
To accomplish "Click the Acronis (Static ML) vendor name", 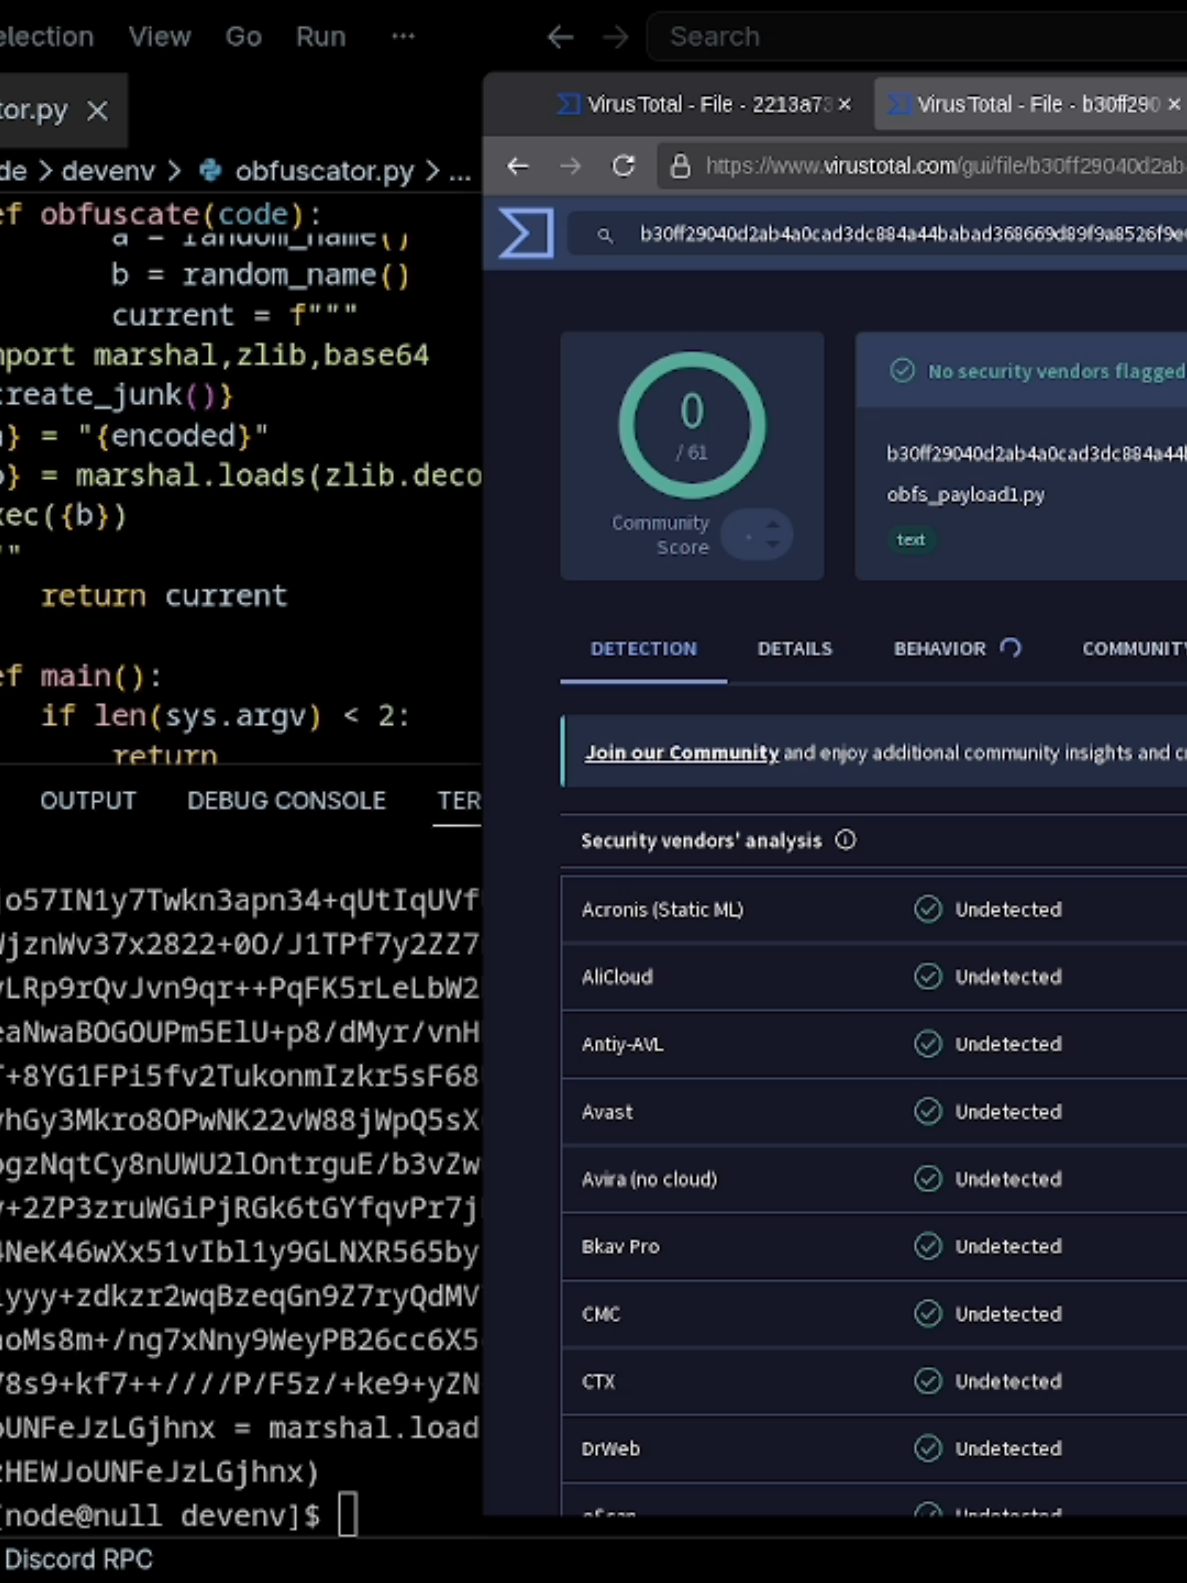I will click(662, 910).
